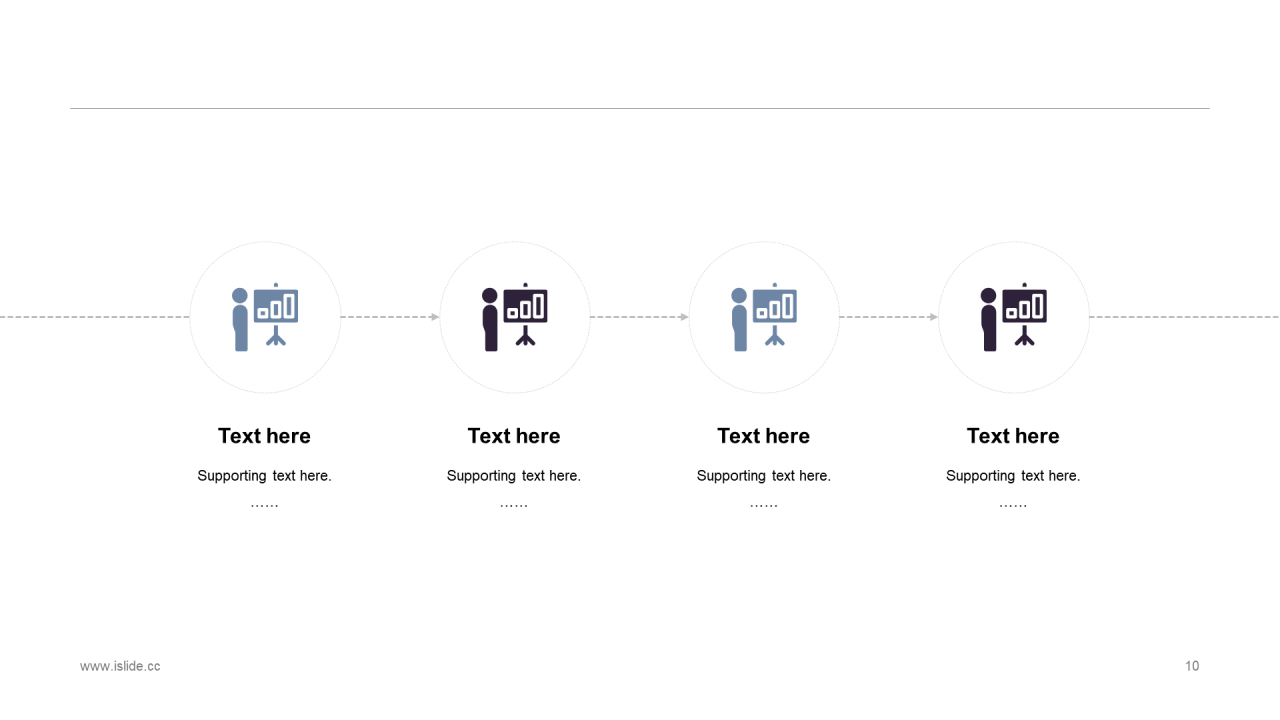Select dashed line right of last circle
Image resolution: width=1280 pixels, height=720 pixels.
coord(1184,317)
